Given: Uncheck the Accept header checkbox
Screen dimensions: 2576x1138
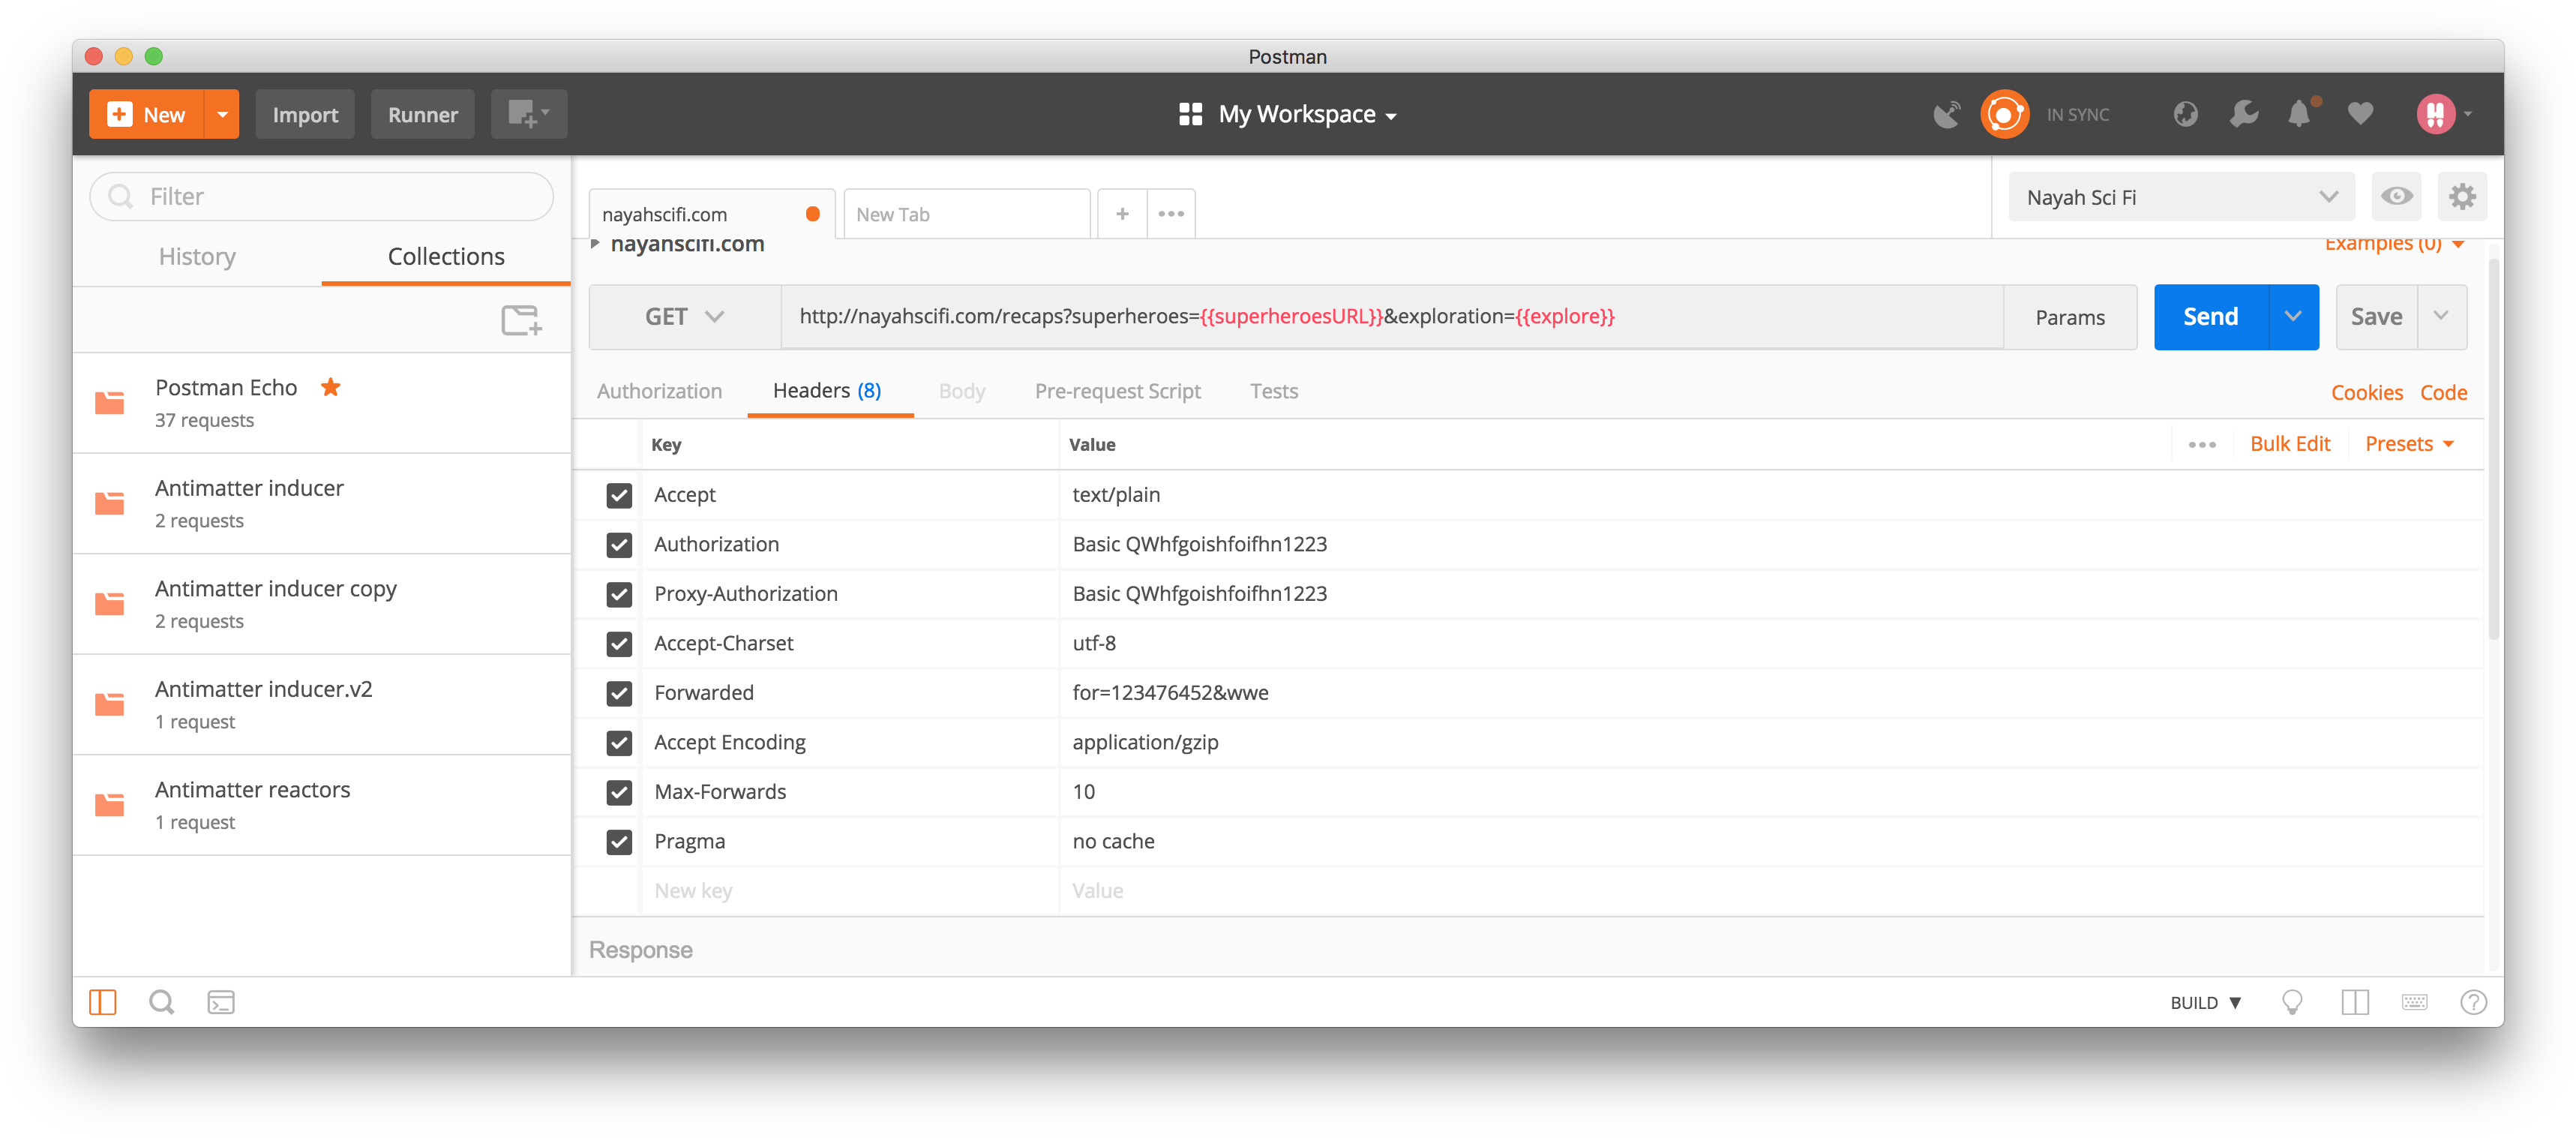Looking at the screenshot, I should (x=619, y=495).
